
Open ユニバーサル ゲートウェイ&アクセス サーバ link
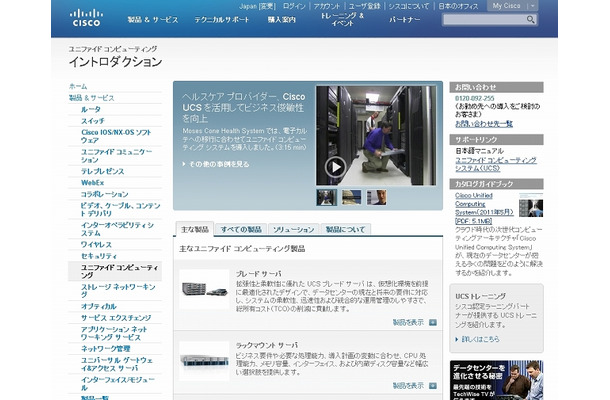click(x=117, y=364)
